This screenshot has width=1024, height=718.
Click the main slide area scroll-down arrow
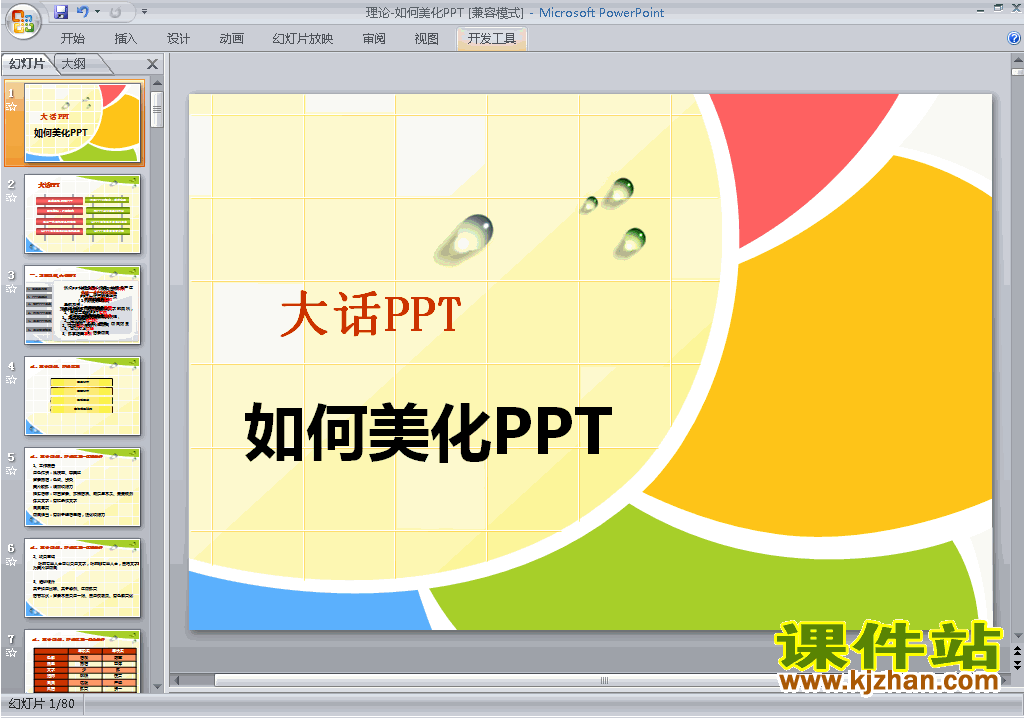(1017, 636)
